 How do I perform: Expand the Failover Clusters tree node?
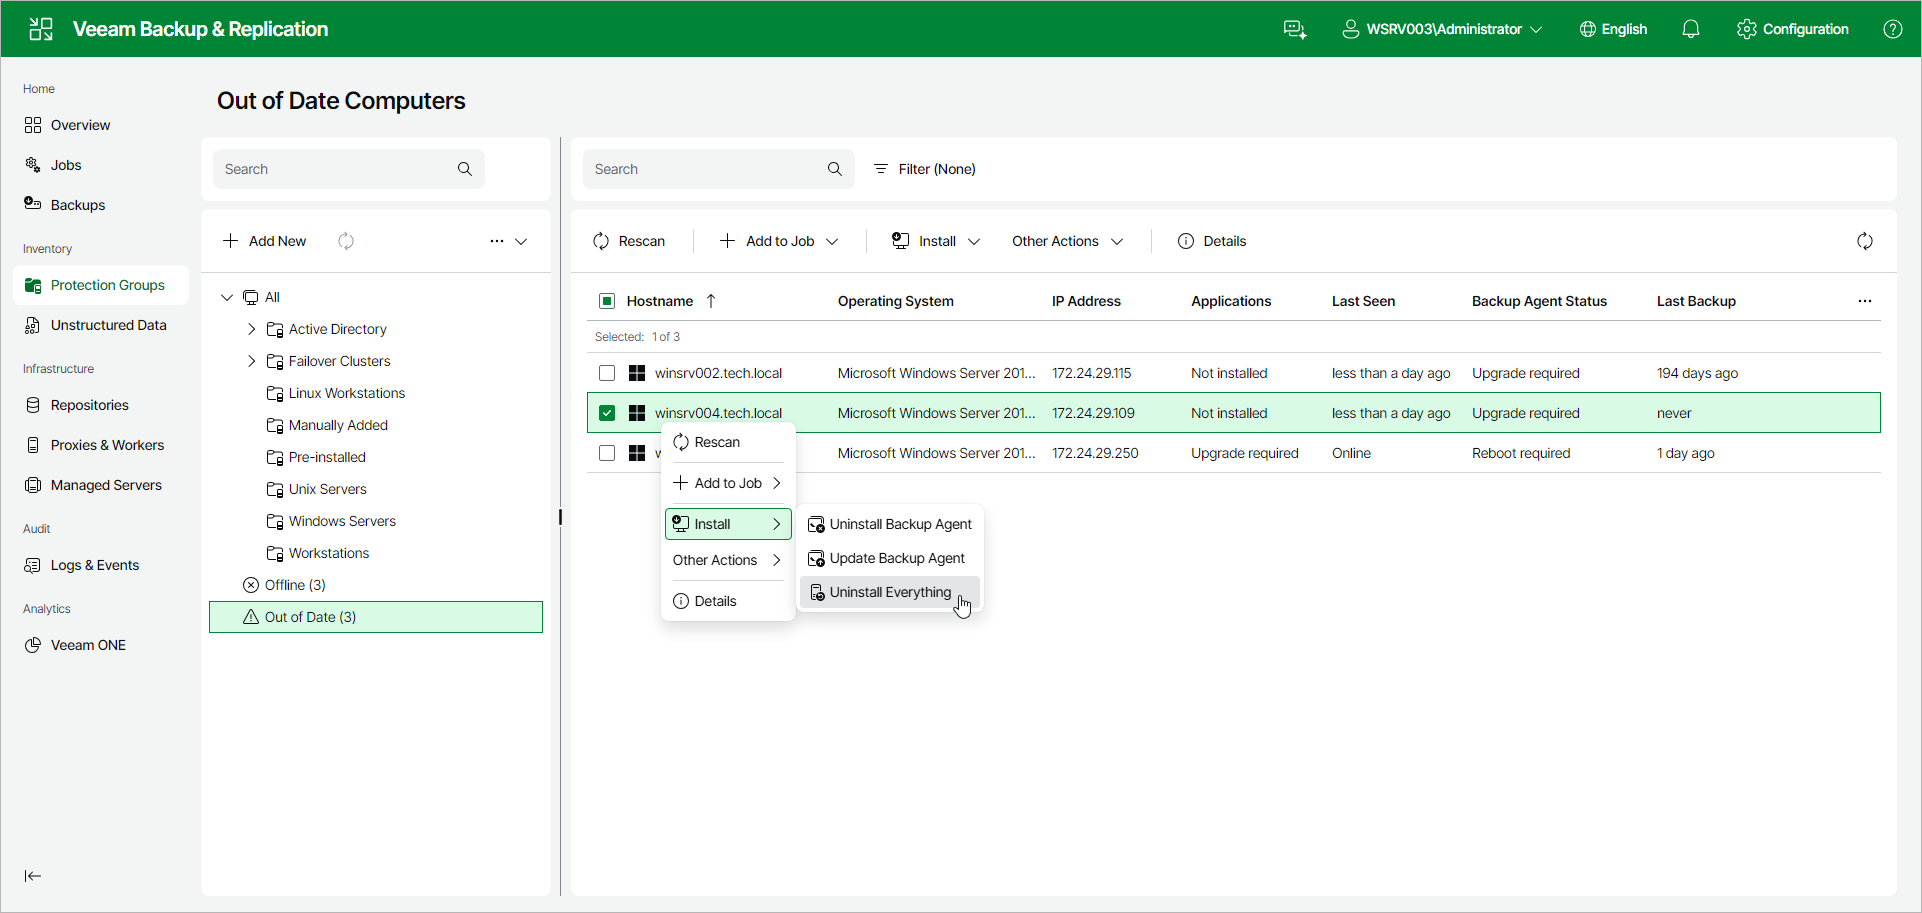pyautogui.click(x=252, y=361)
